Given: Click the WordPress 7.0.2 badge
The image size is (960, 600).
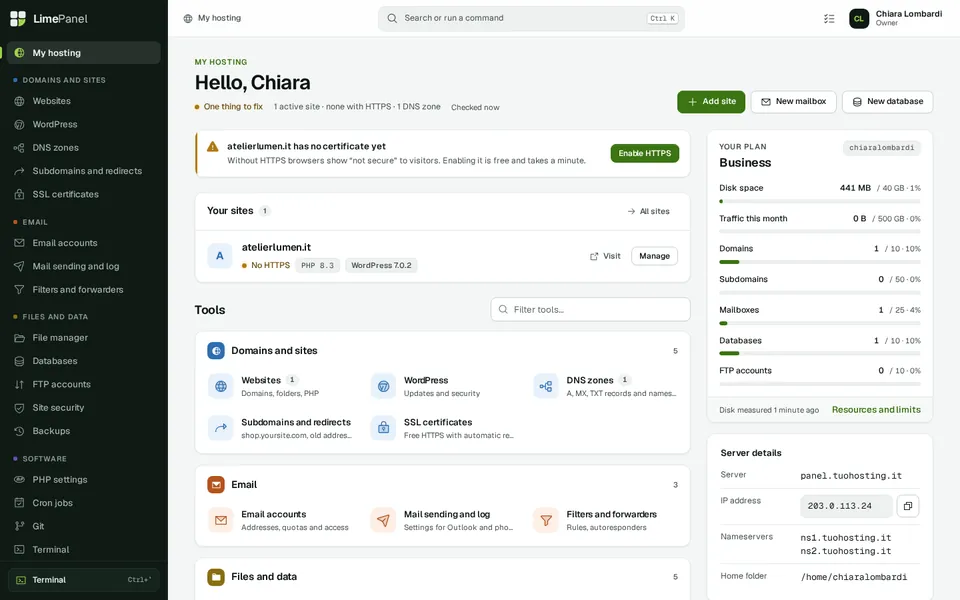Looking at the screenshot, I should (381, 265).
